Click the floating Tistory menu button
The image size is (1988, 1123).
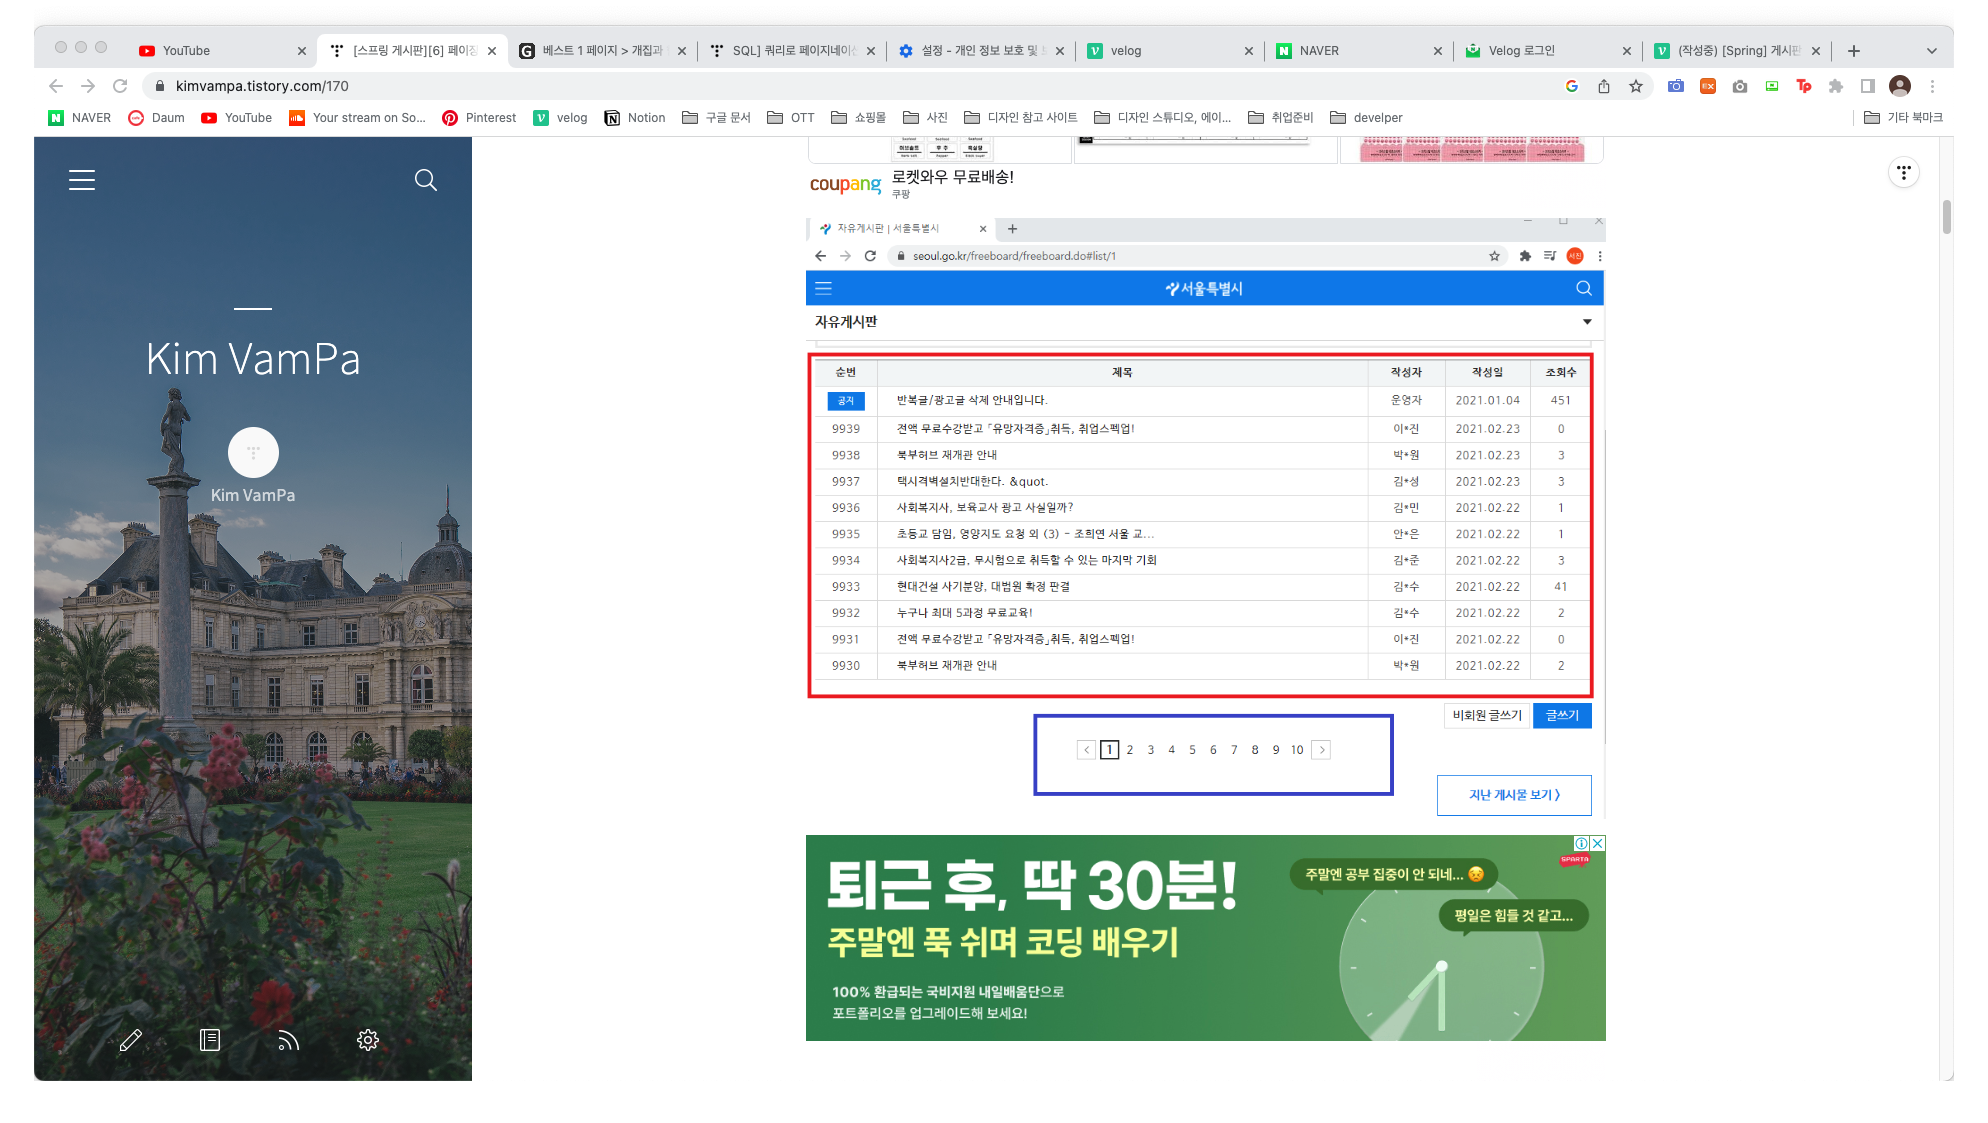(1904, 173)
